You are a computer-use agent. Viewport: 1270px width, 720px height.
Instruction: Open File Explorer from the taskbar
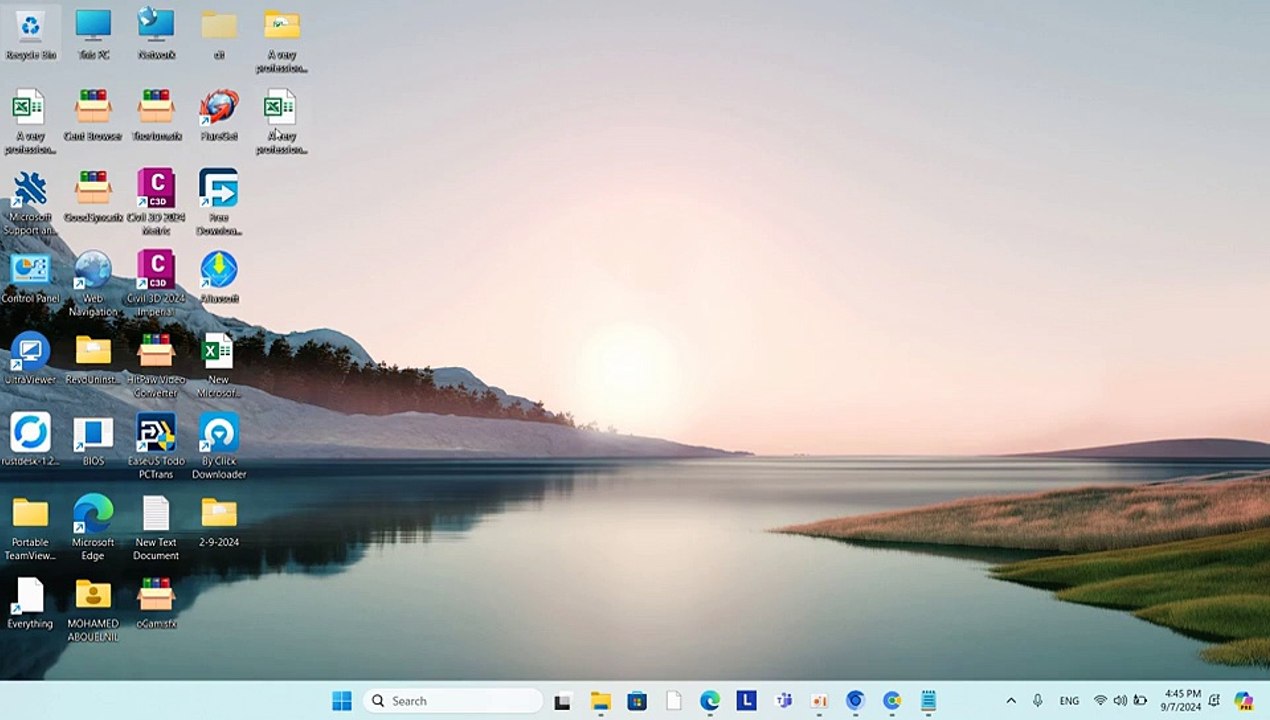[600, 701]
